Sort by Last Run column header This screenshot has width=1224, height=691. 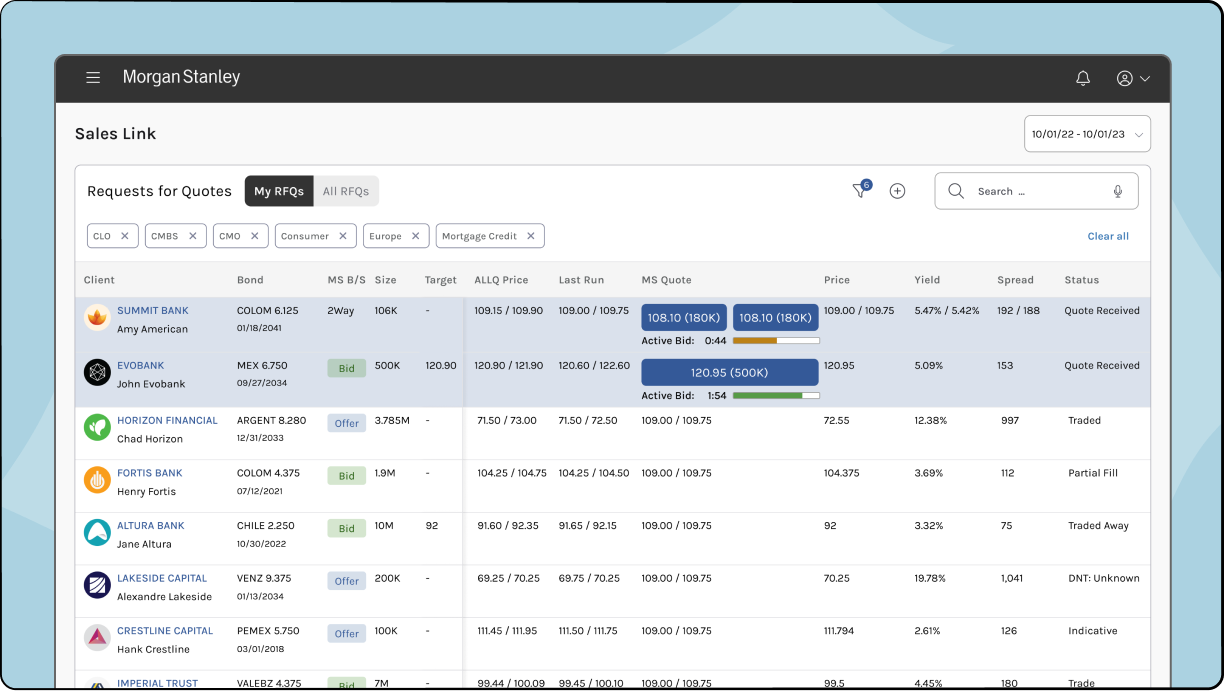point(581,280)
